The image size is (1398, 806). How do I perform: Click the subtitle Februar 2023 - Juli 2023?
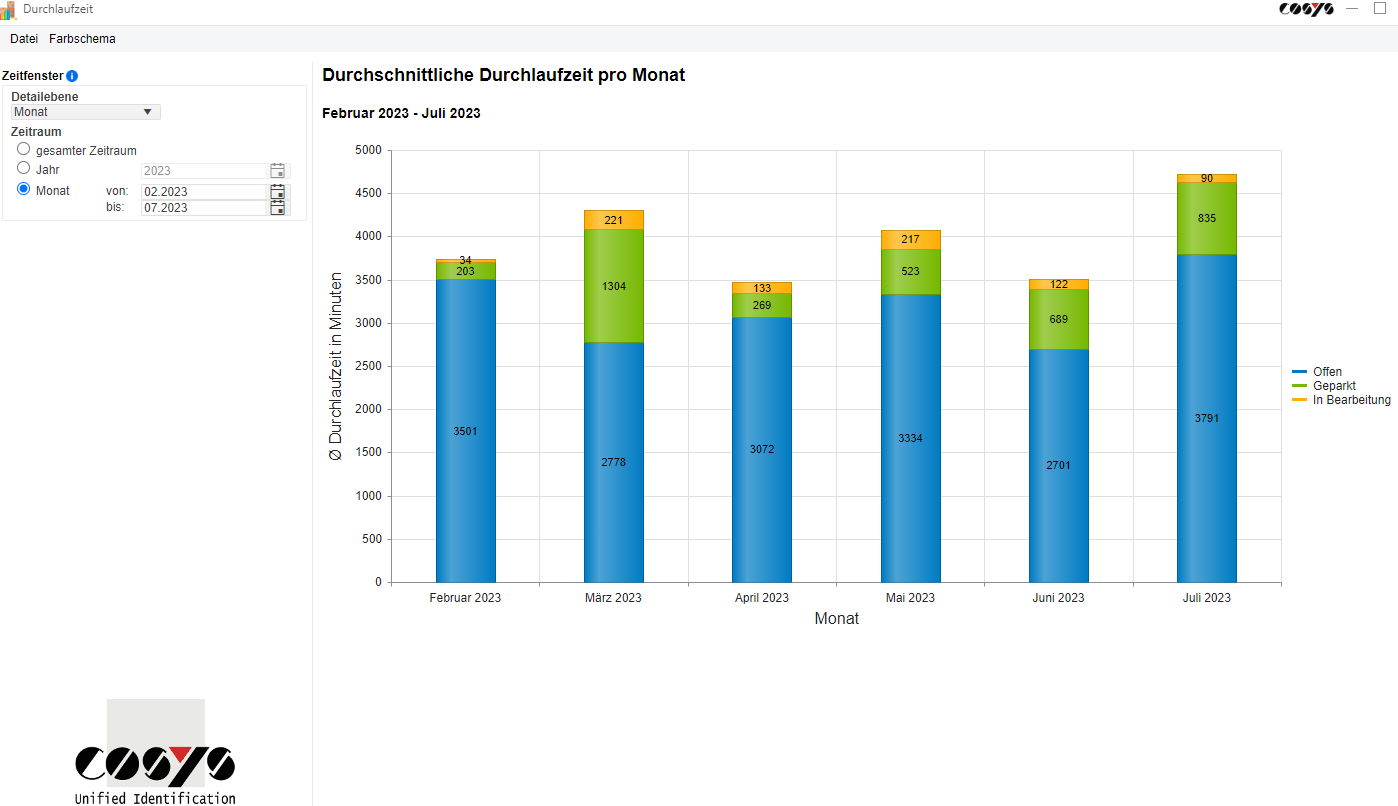401,113
